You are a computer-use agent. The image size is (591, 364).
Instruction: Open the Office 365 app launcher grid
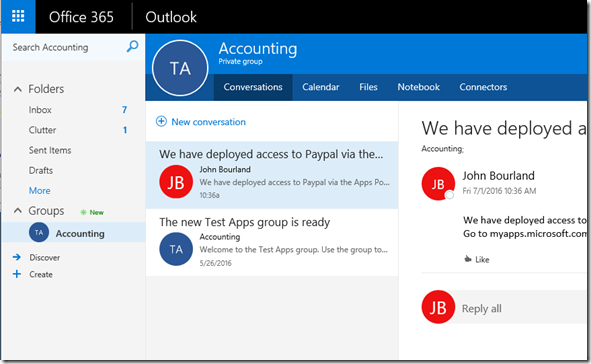click(x=18, y=17)
